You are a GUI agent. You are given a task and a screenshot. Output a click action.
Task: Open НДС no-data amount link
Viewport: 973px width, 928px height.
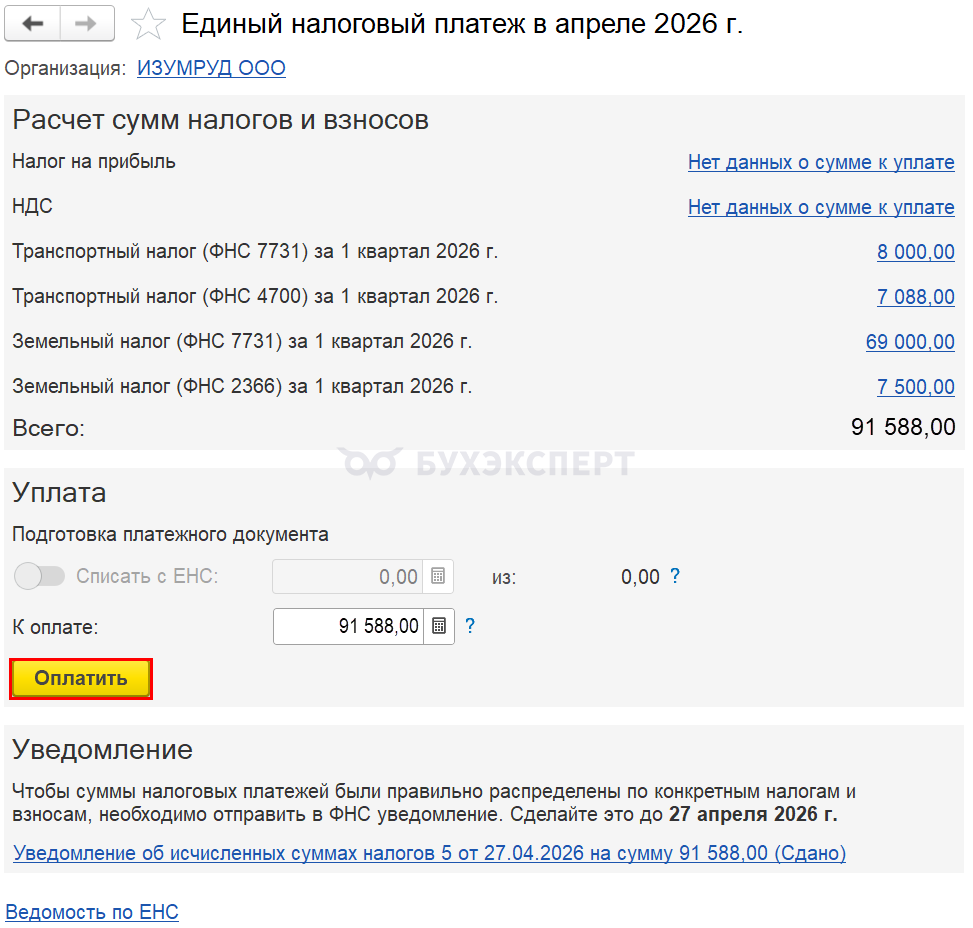pyautogui.click(x=820, y=207)
